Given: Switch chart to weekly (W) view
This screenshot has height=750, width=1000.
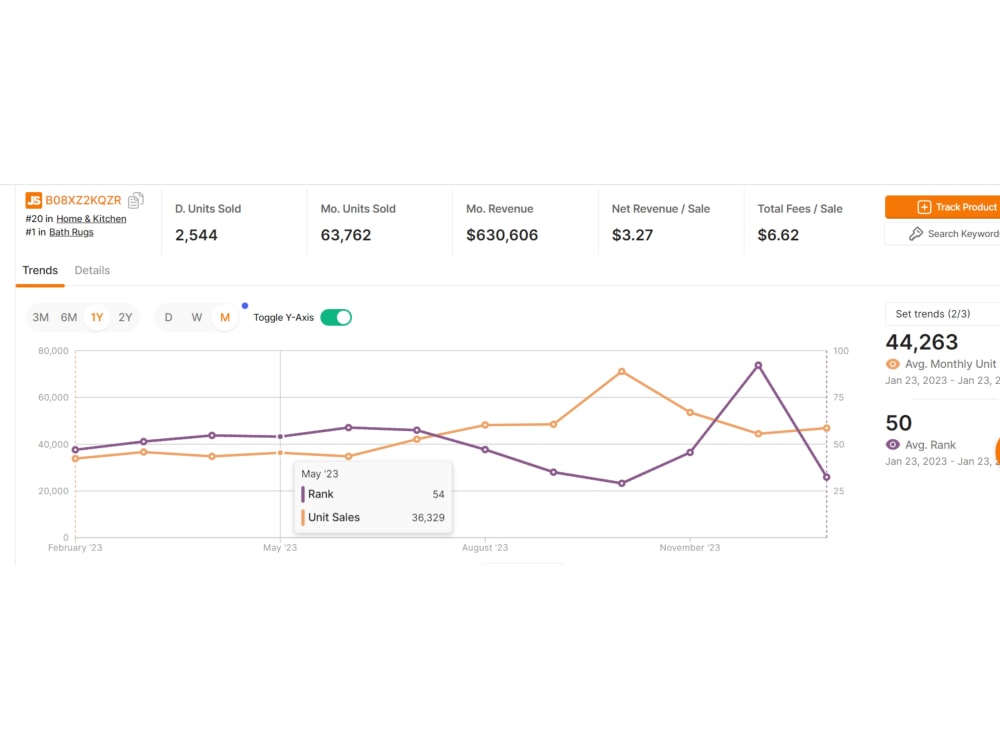Looking at the screenshot, I should point(196,318).
